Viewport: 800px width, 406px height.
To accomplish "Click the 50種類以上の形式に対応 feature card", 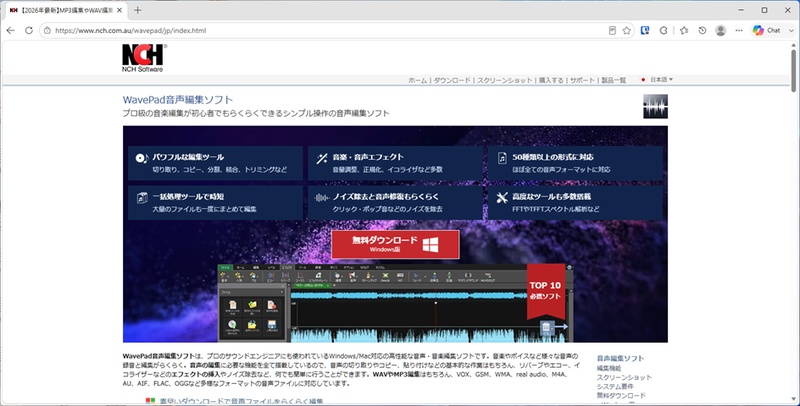I will click(575, 163).
